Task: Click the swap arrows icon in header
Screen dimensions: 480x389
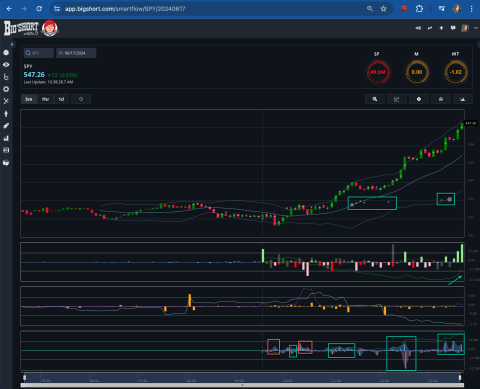Action: point(430,28)
